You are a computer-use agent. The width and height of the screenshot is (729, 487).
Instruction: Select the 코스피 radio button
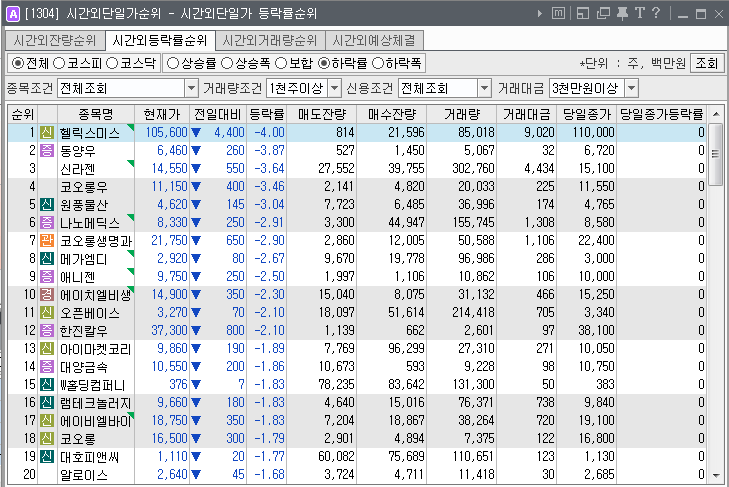[59, 63]
